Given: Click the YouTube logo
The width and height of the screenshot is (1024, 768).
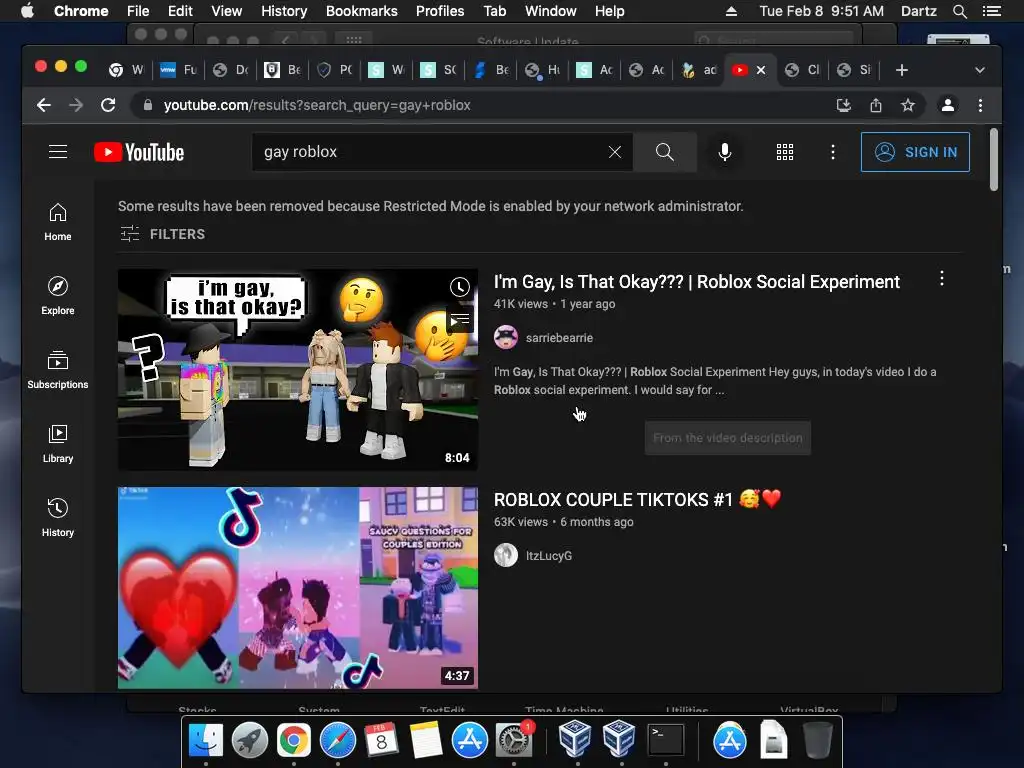Looking at the screenshot, I should (139, 152).
